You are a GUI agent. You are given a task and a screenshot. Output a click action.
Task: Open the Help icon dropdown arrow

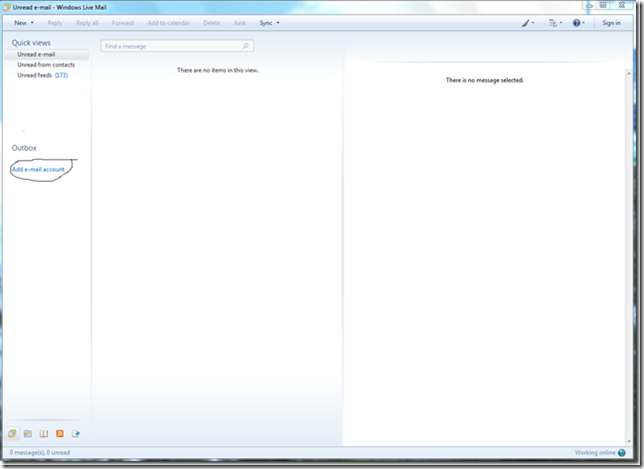click(583, 23)
